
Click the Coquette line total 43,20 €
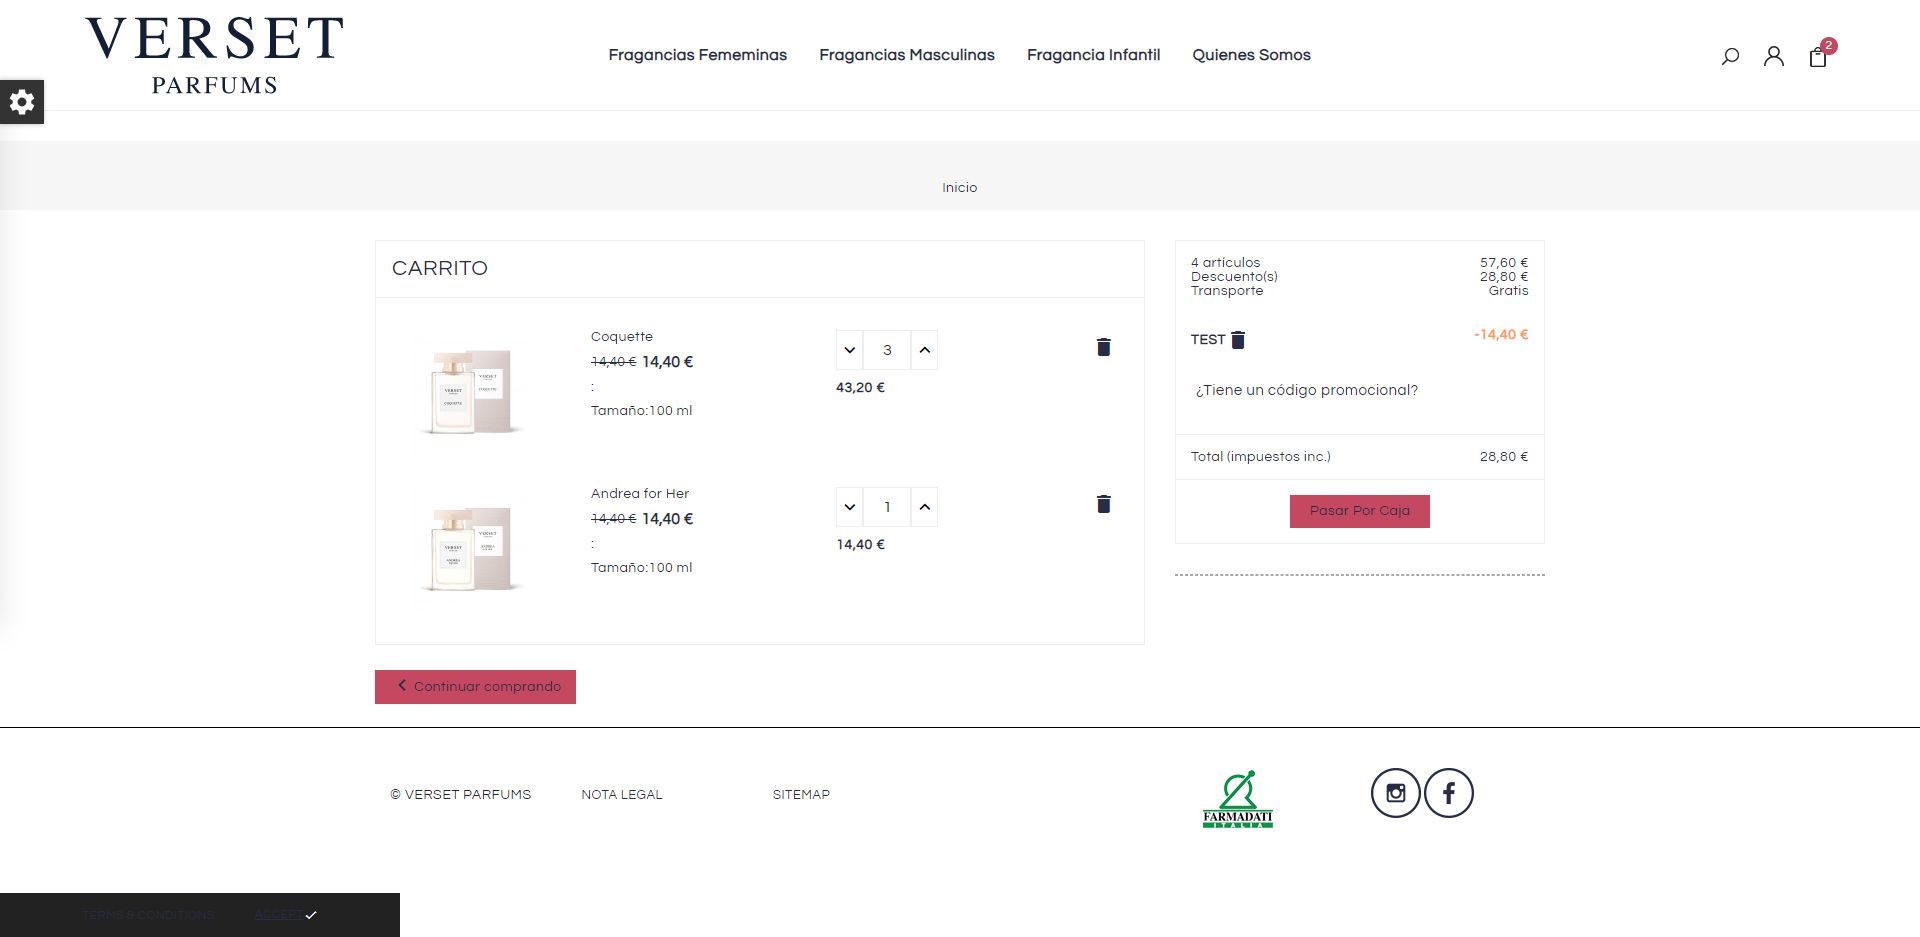(860, 388)
